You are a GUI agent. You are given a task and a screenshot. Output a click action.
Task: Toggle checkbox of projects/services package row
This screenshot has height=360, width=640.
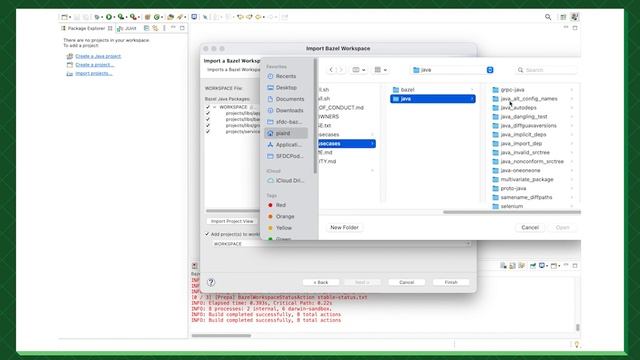[x=208, y=131]
